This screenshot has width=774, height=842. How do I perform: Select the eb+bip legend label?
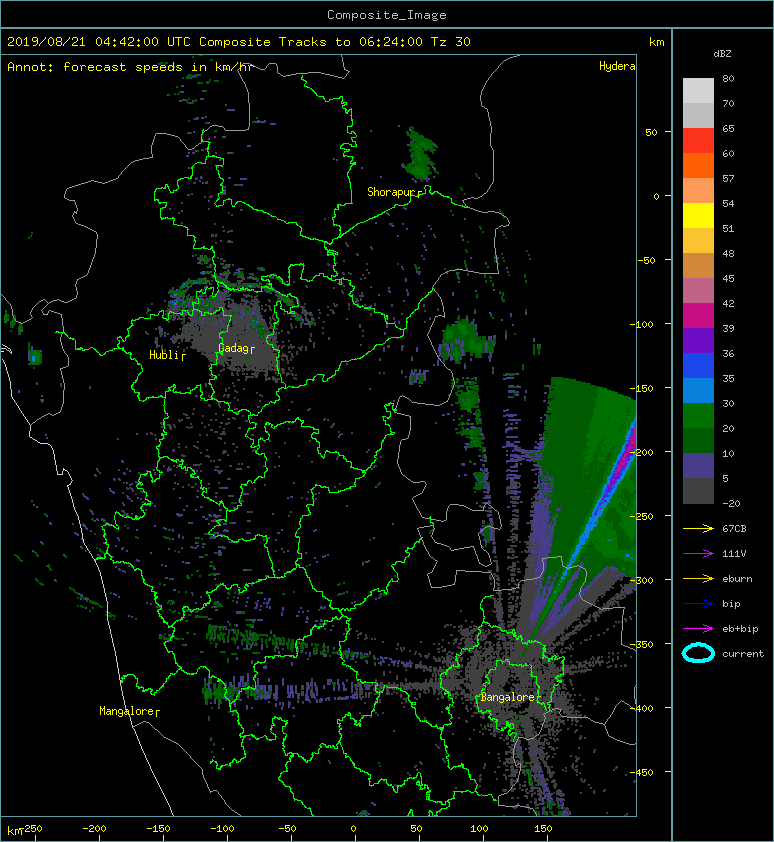point(740,629)
